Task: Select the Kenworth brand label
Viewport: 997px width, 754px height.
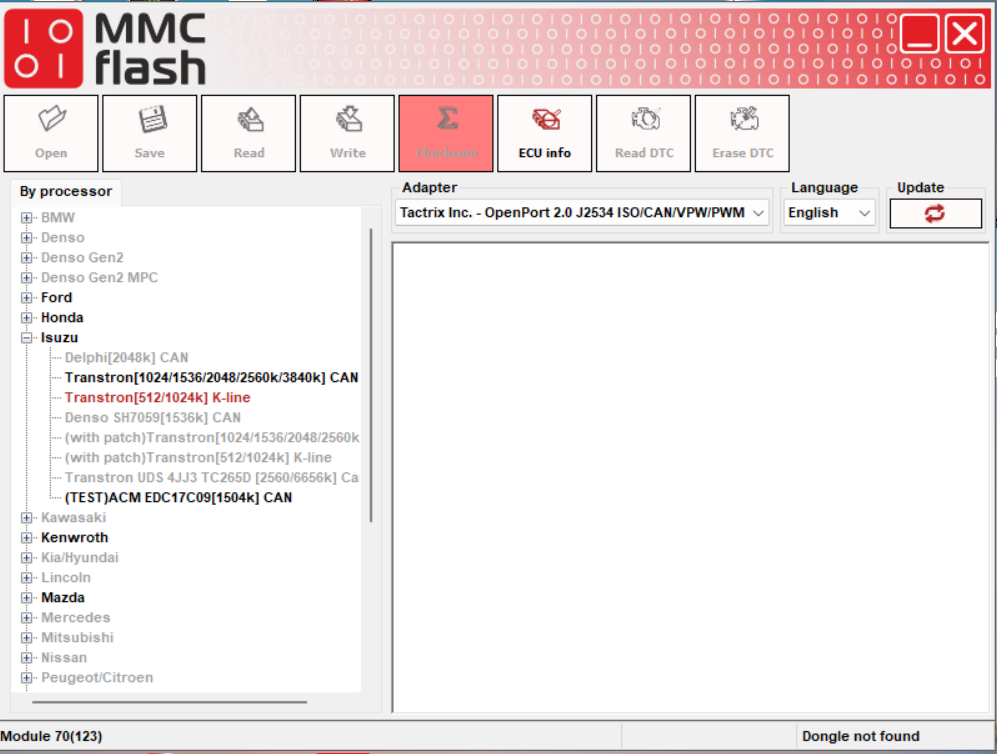Action: [74, 538]
